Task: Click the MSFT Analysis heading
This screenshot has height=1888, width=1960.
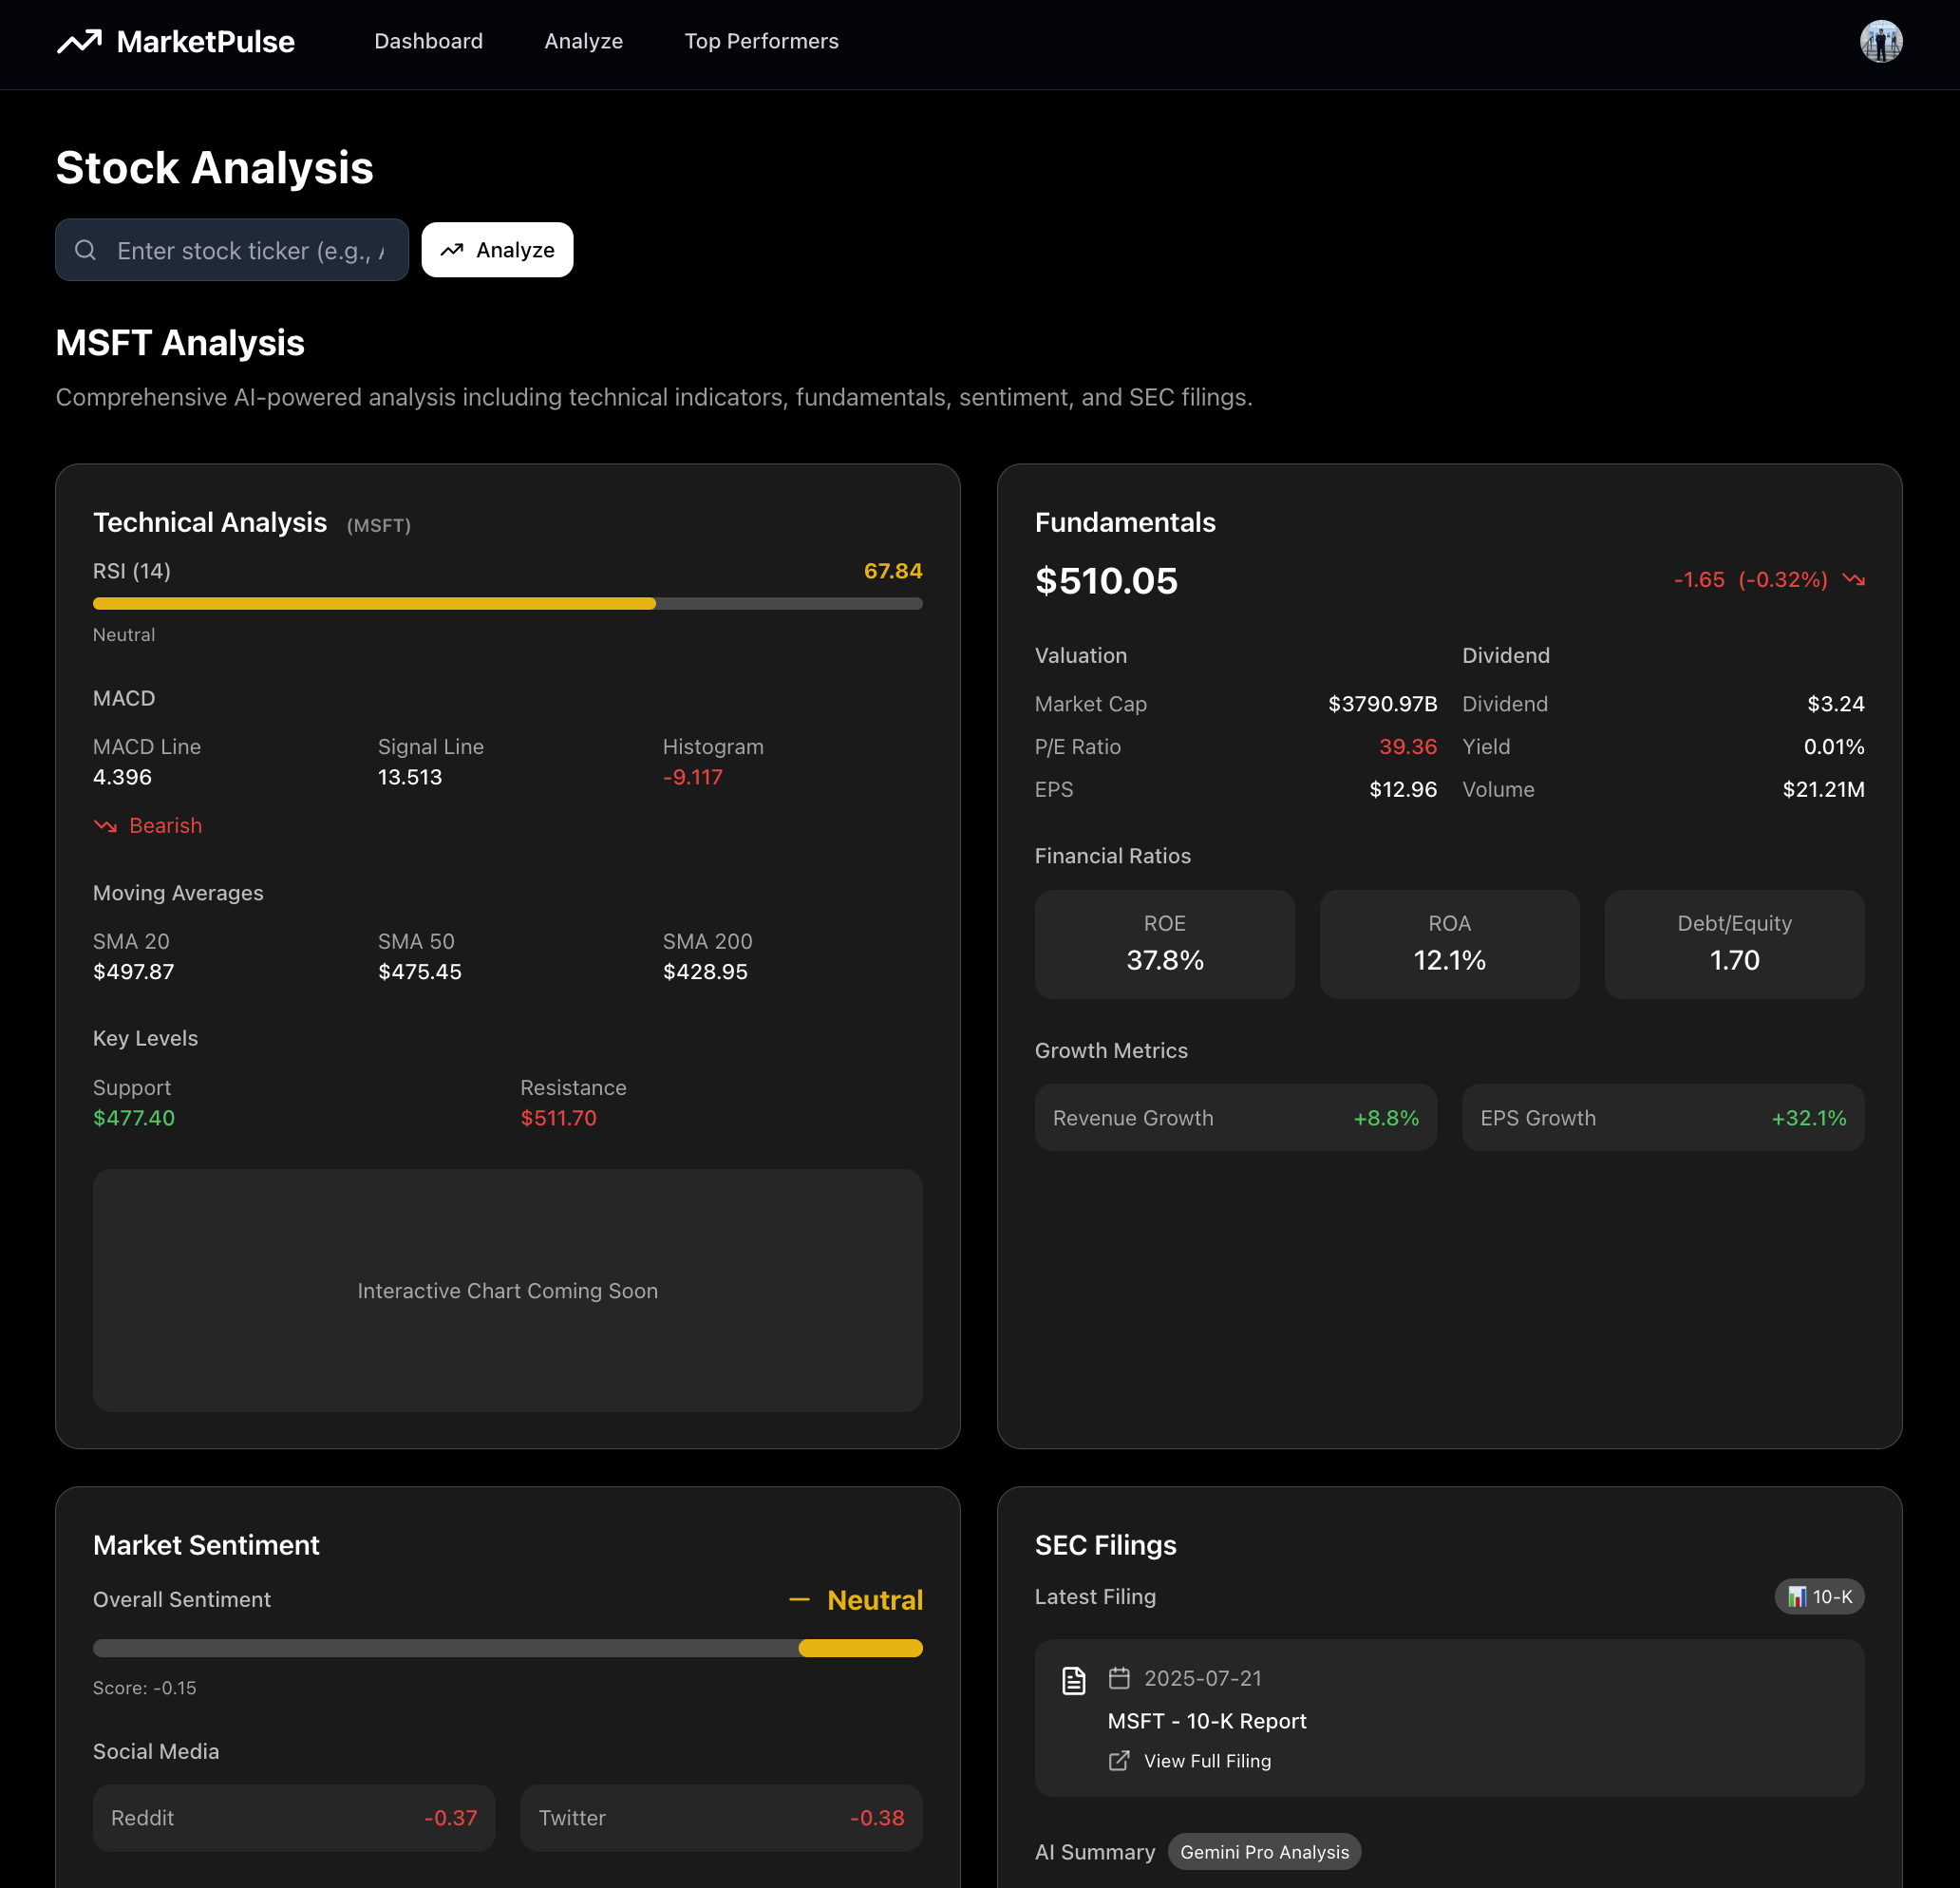Action: tap(180, 343)
